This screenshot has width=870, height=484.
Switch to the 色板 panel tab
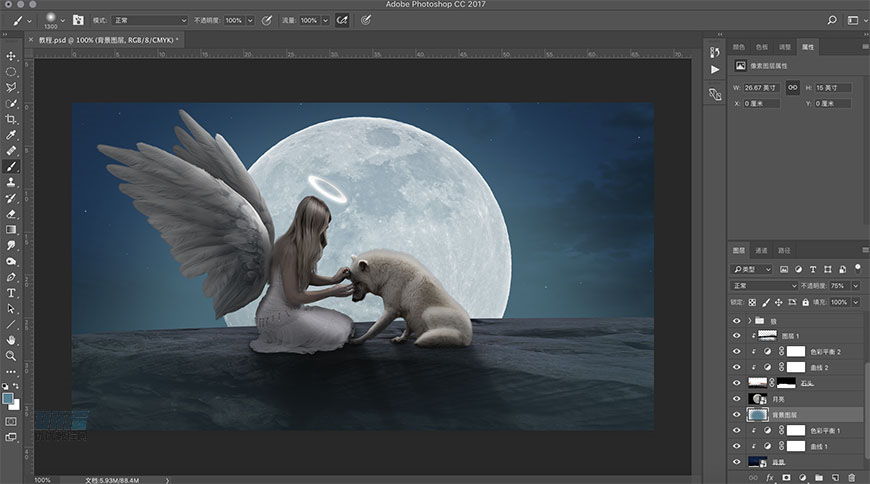(762, 47)
